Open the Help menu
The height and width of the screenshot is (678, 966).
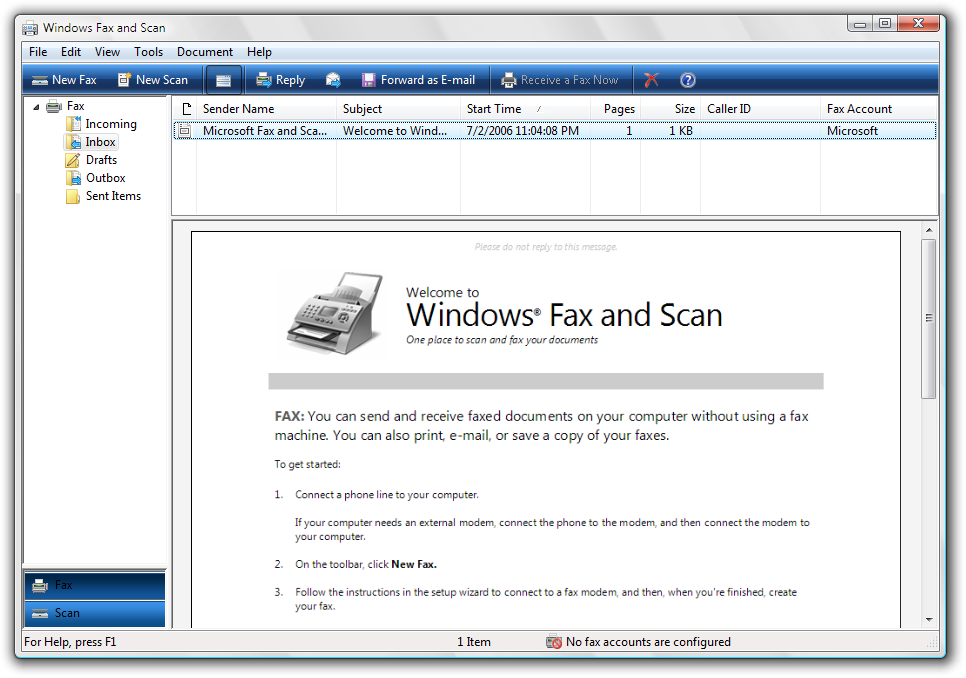[259, 52]
